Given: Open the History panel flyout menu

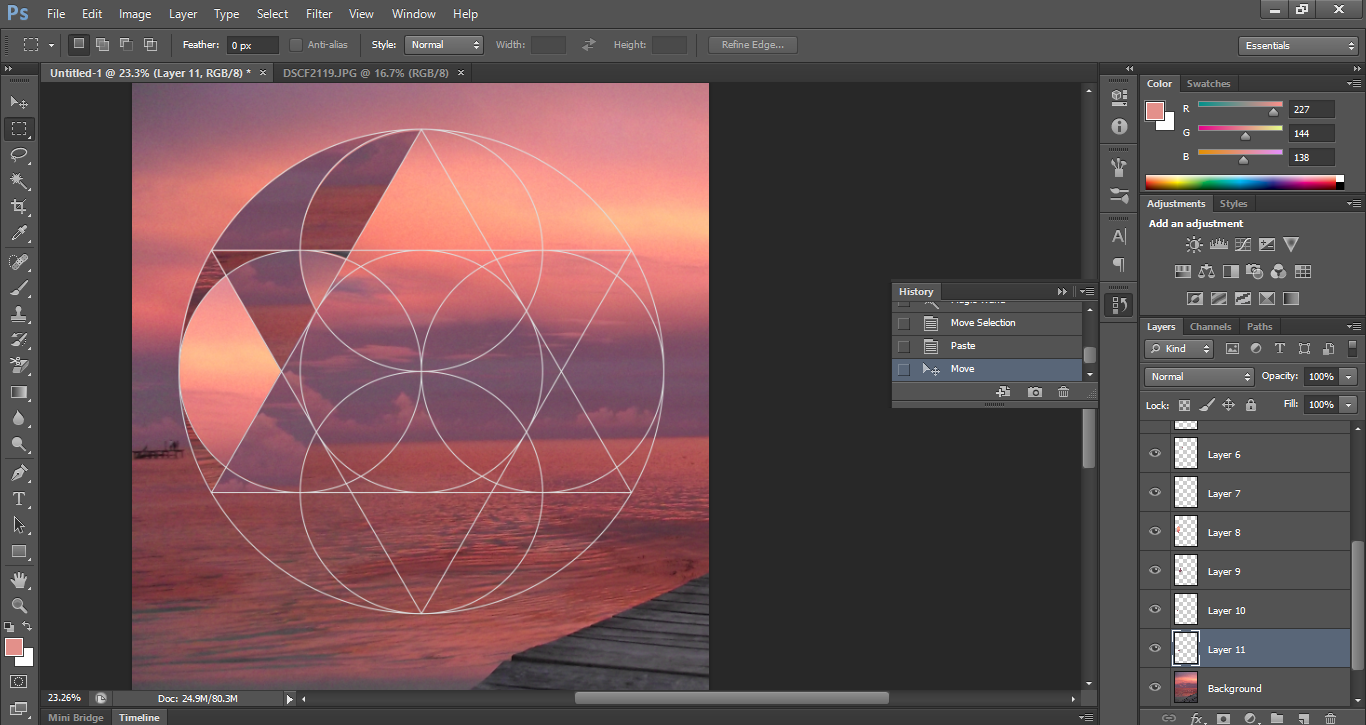Looking at the screenshot, I should coord(1087,291).
